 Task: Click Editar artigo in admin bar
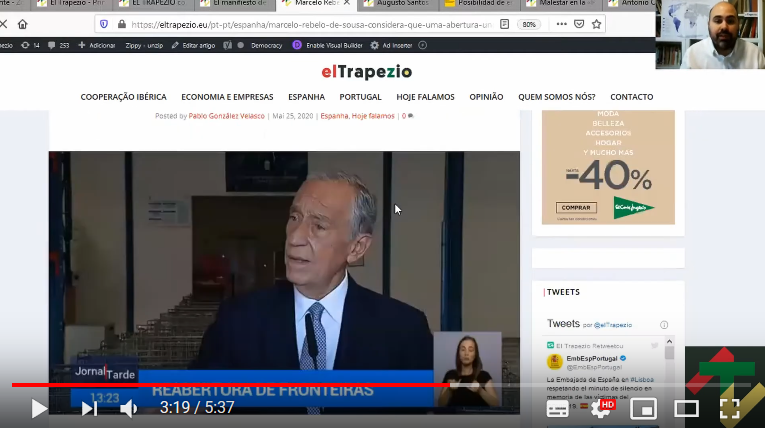click(x=193, y=45)
